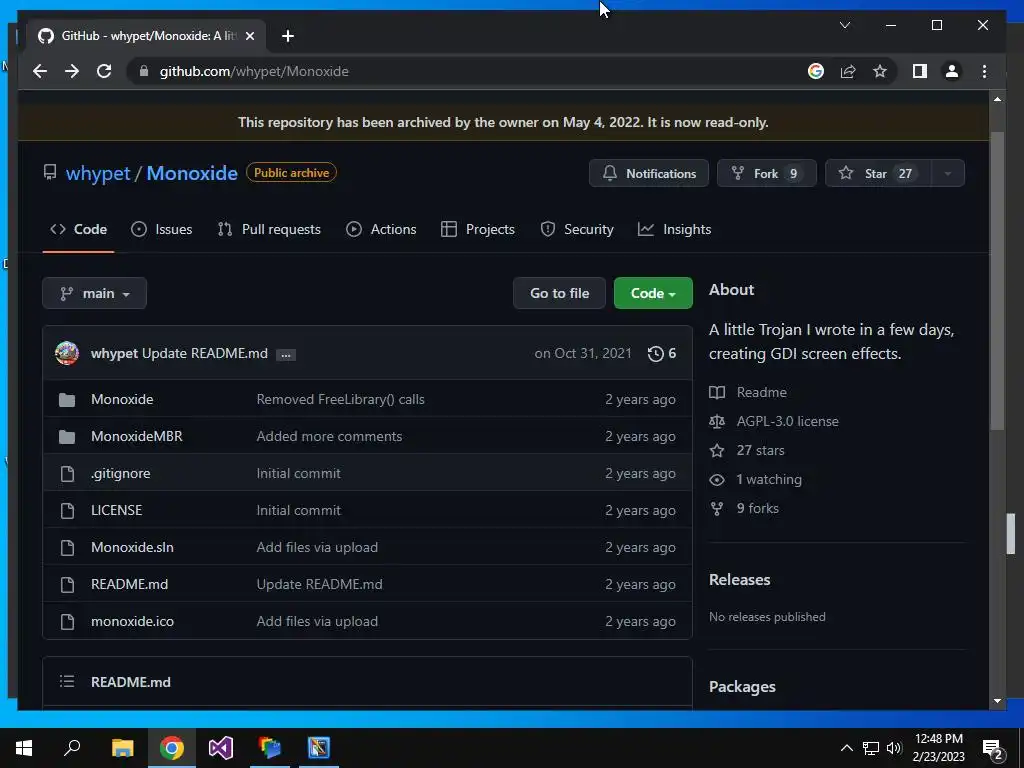Click the .gitignore file icon
The height and width of the screenshot is (768, 1024).
click(67, 473)
